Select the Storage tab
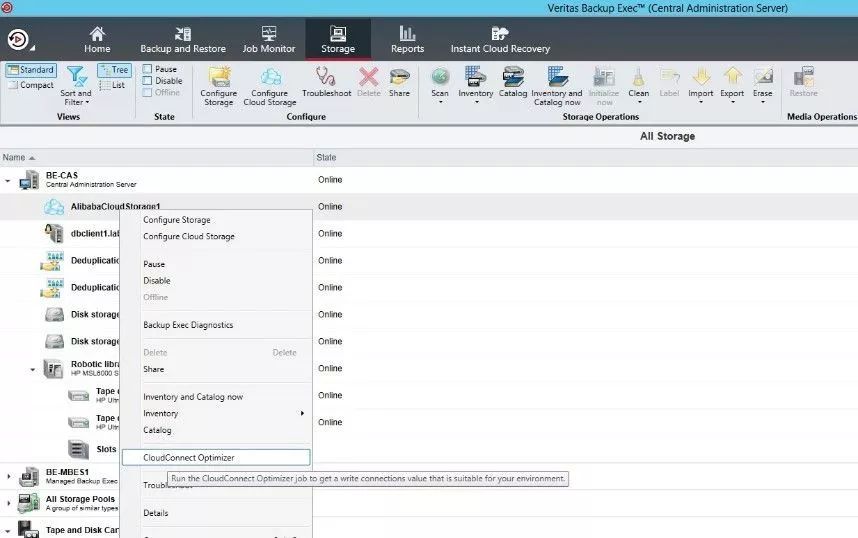 pos(338,40)
